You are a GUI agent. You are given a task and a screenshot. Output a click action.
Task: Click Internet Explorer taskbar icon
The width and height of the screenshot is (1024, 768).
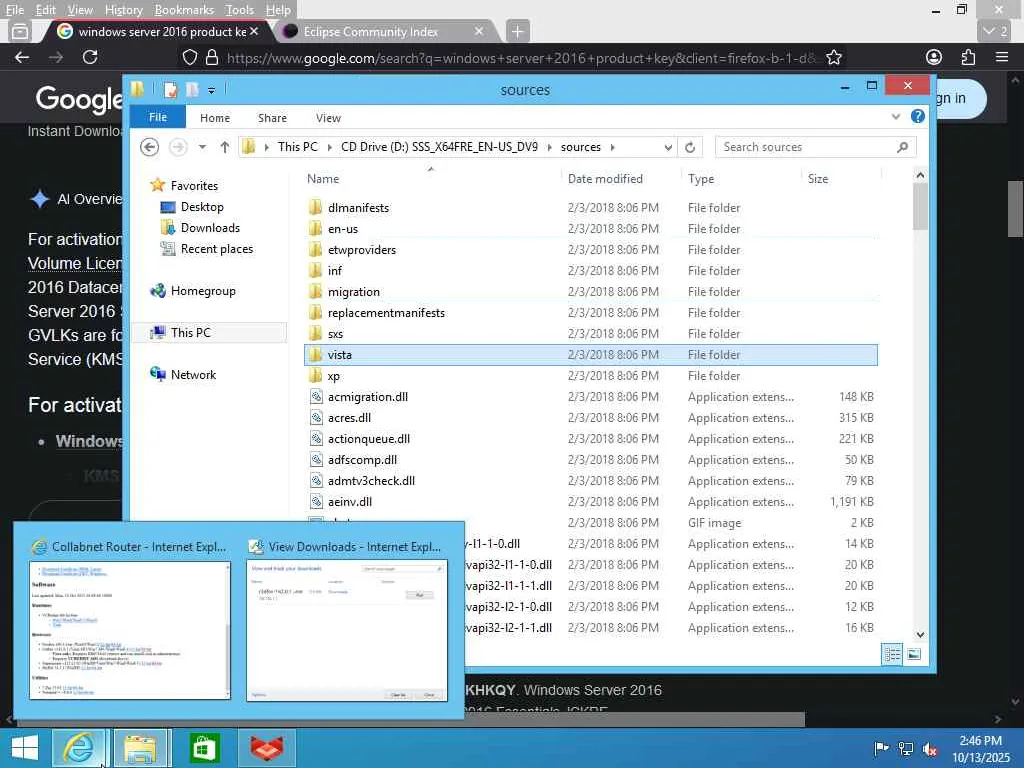pyautogui.click(x=79, y=748)
